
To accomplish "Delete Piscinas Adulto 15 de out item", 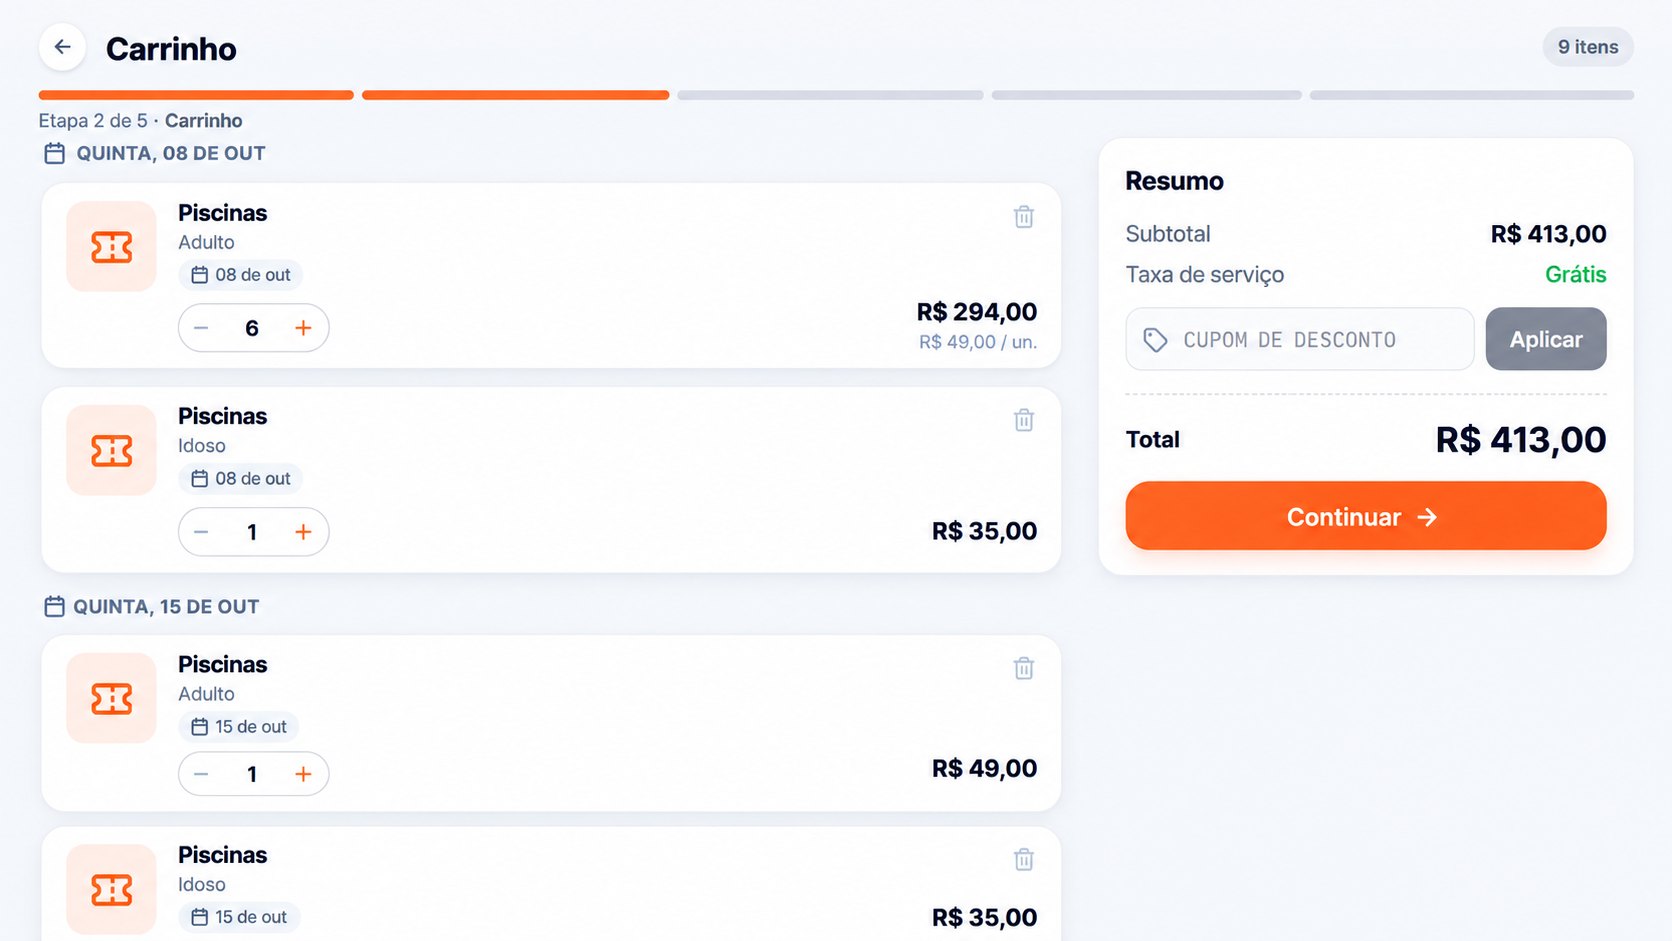I will [1023, 668].
